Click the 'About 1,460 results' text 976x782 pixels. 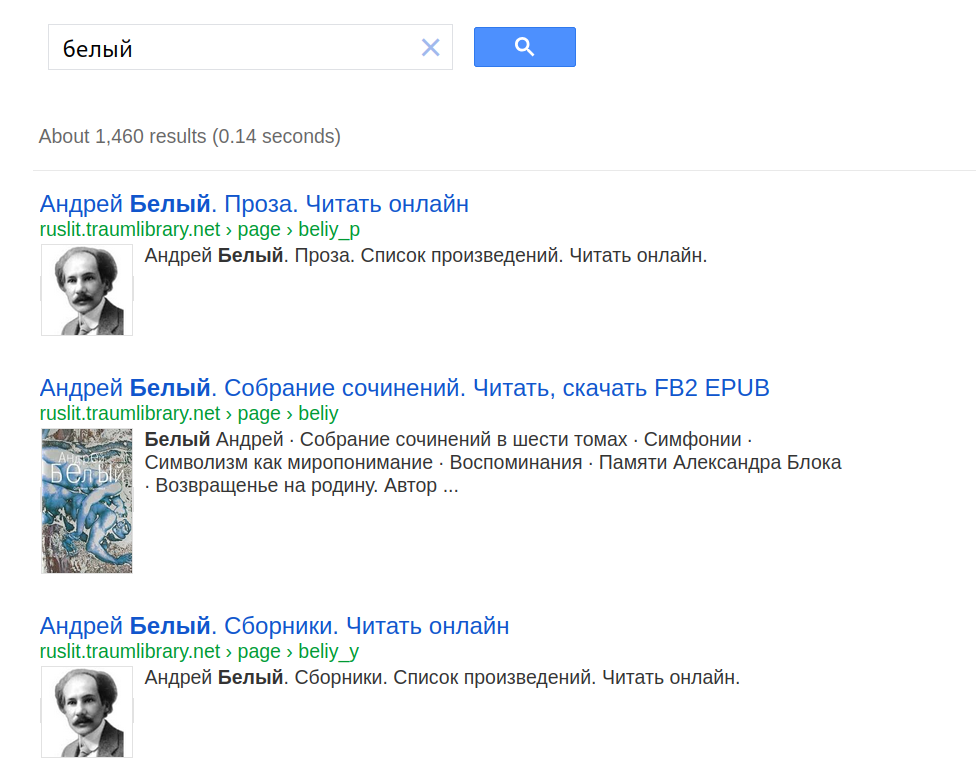tap(189, 136)
